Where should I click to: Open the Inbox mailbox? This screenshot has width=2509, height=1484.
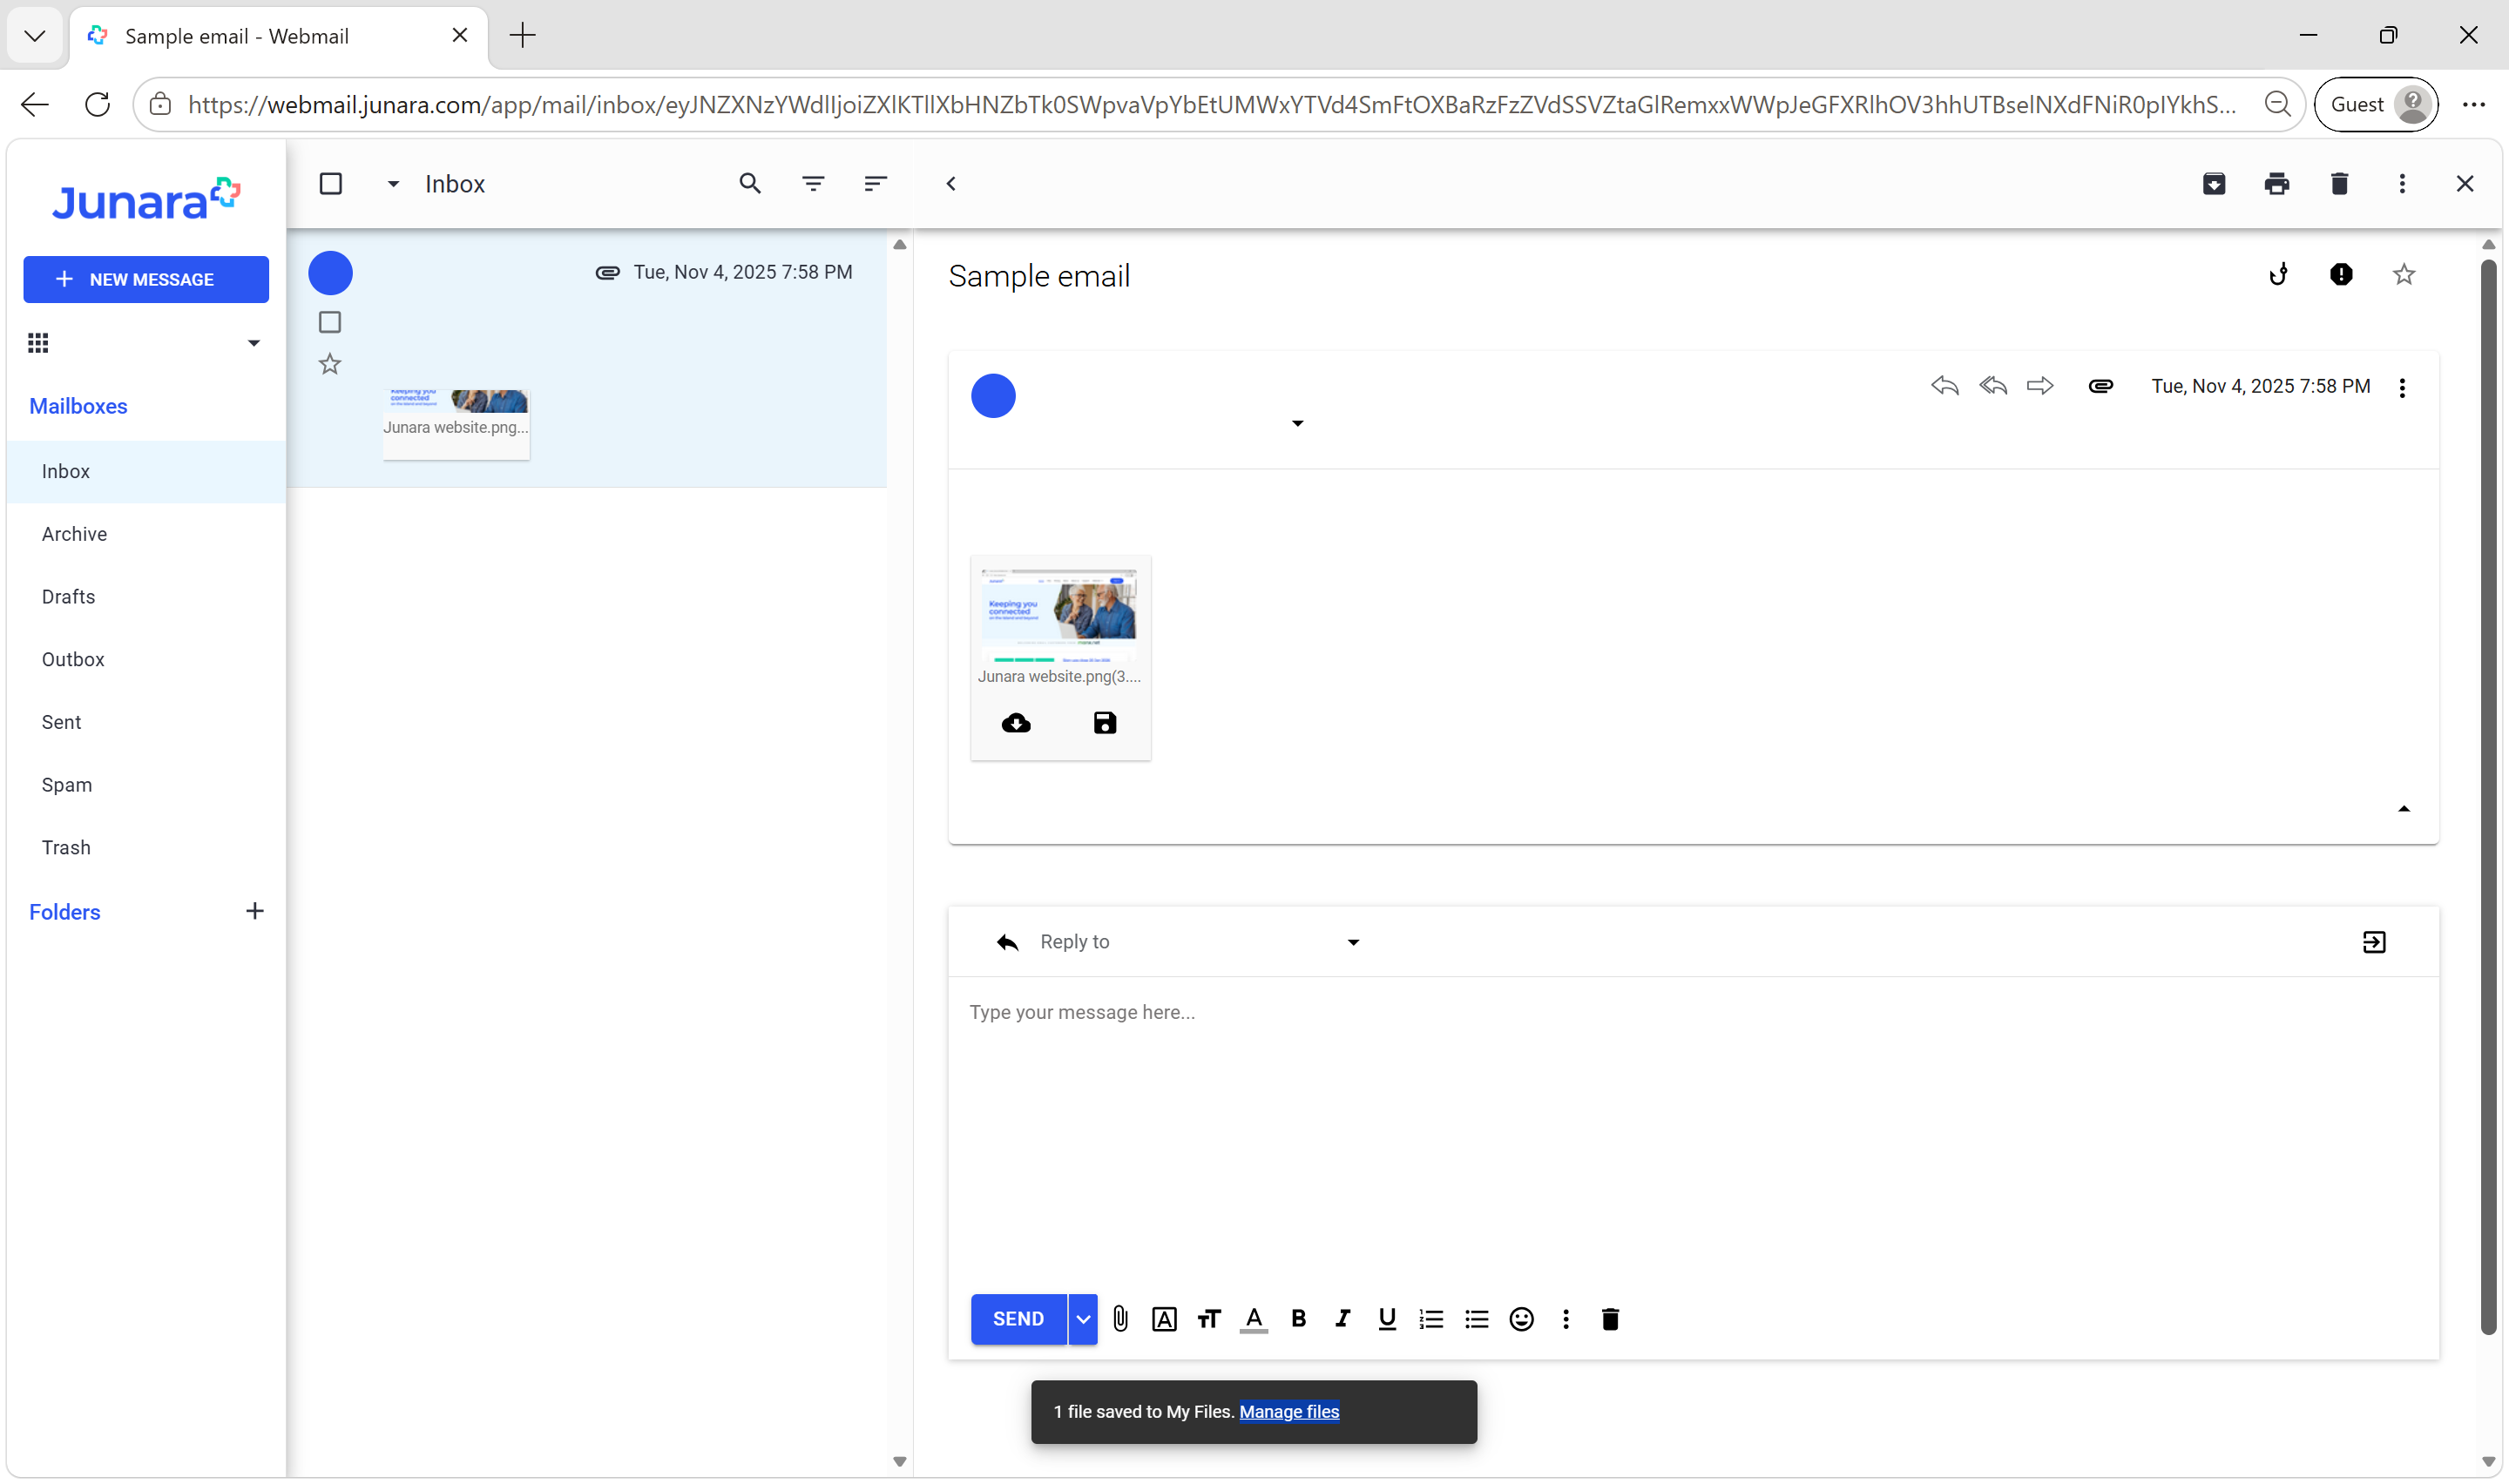click(x=146, y=471)
